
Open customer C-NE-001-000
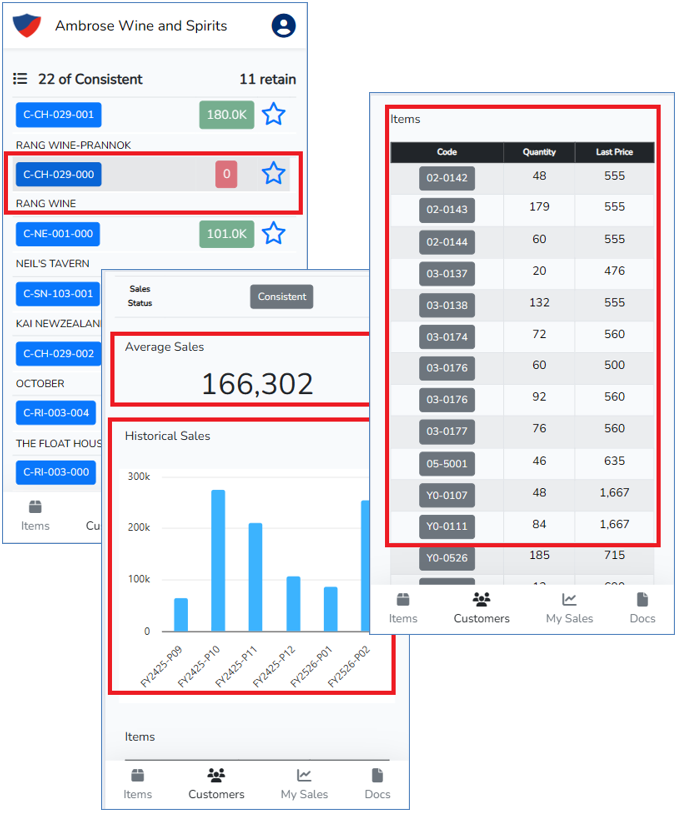[x=58, y=234]
